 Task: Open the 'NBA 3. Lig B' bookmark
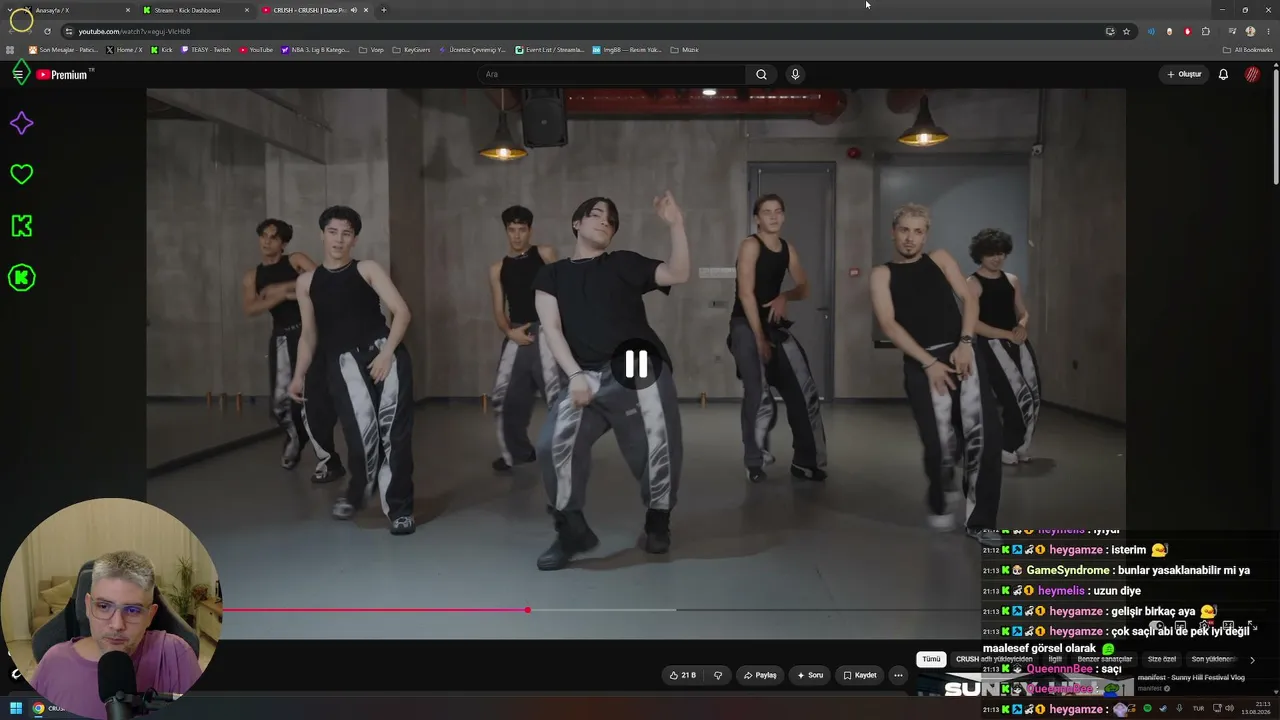[316, 49]
